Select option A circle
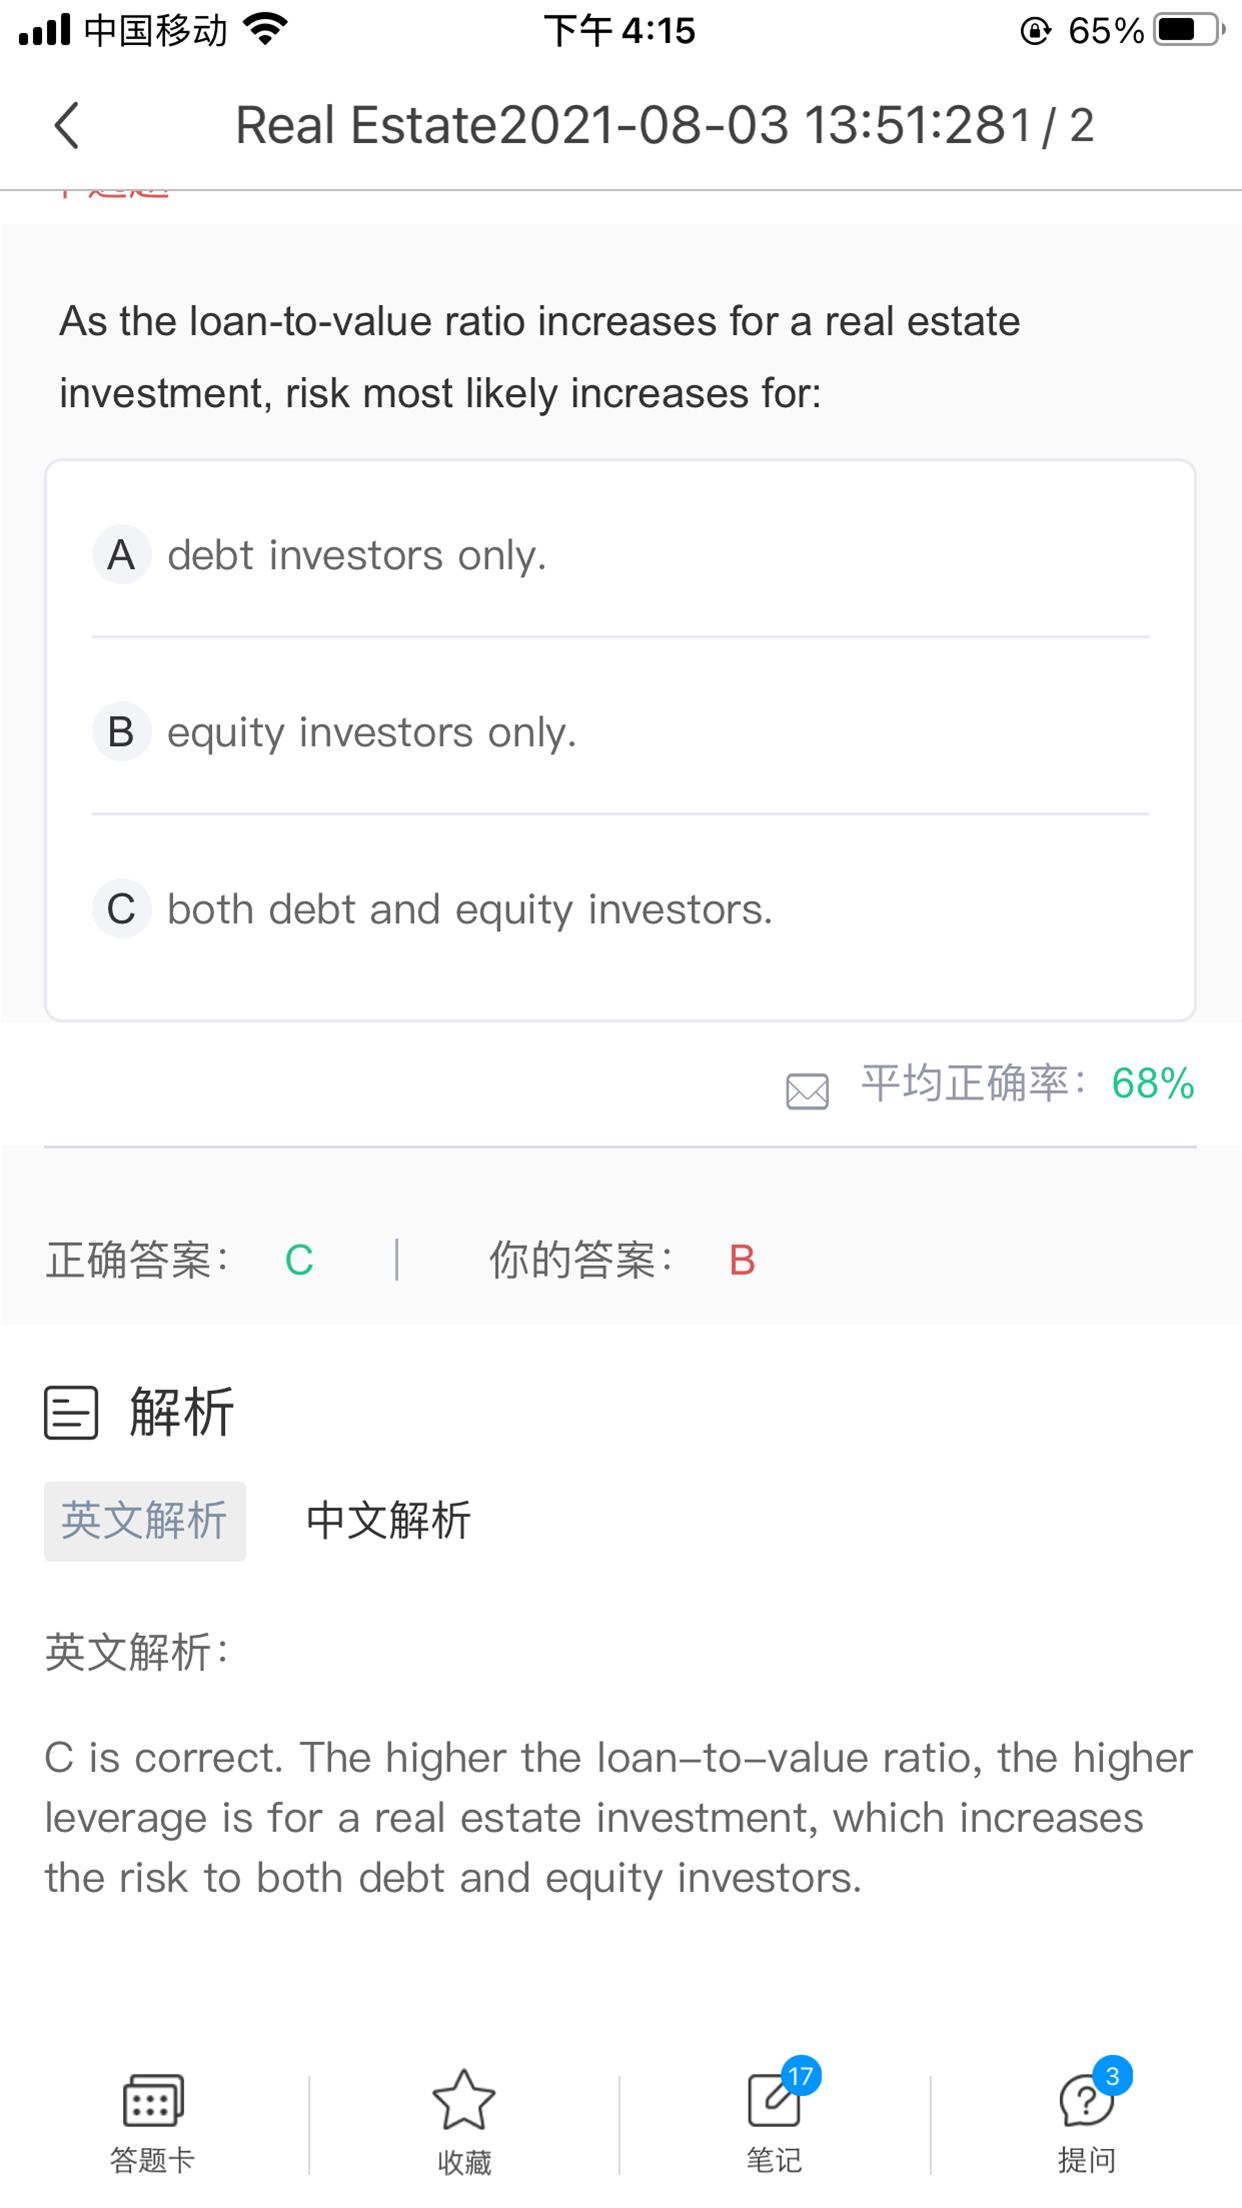Image resolution: width=1242 pixels, height=2208 pixels. (121, 555)
